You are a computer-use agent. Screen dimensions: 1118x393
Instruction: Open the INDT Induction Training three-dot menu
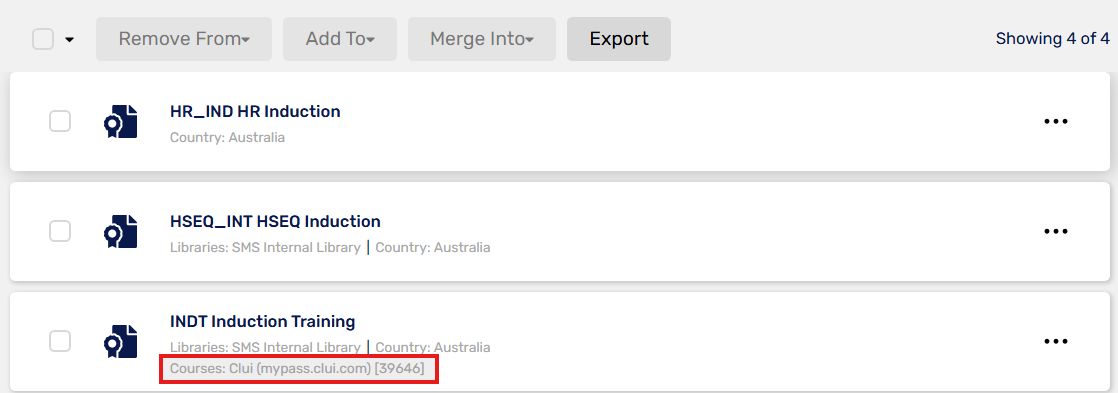[1056, 341]
